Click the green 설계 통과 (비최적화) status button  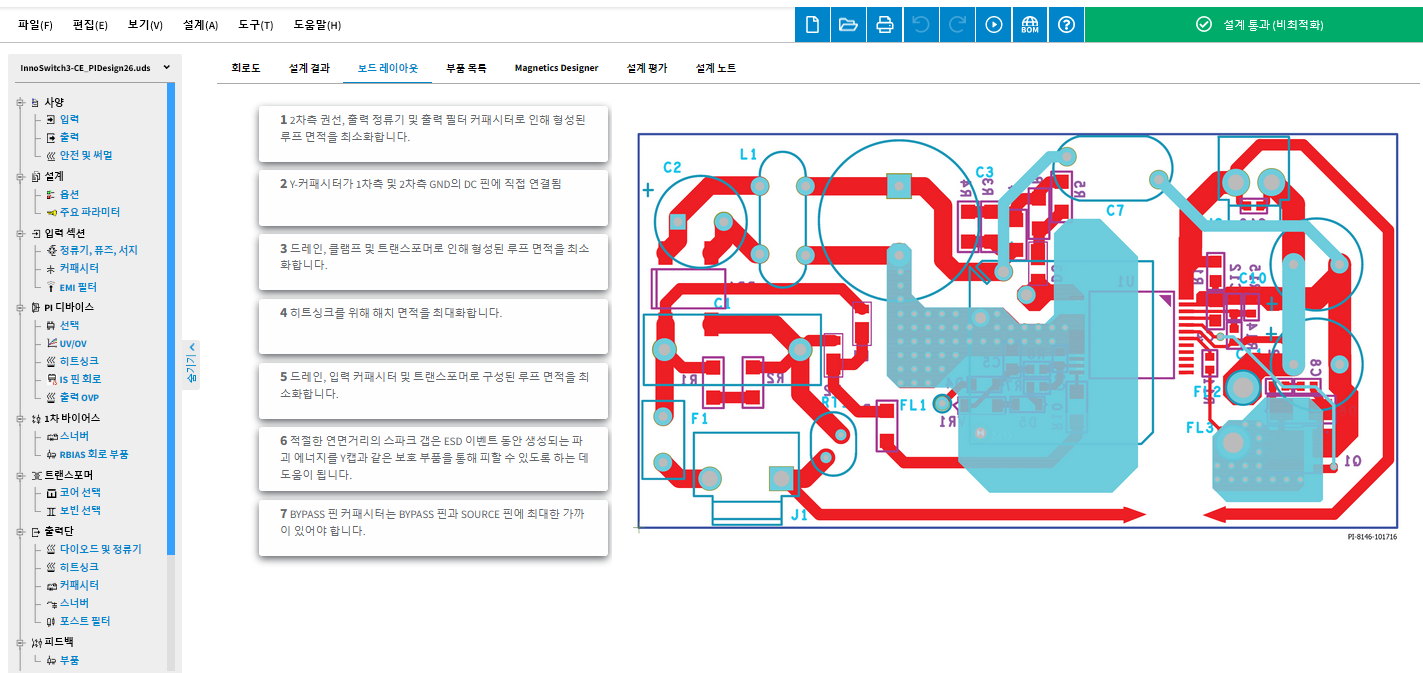[1253, 25]
